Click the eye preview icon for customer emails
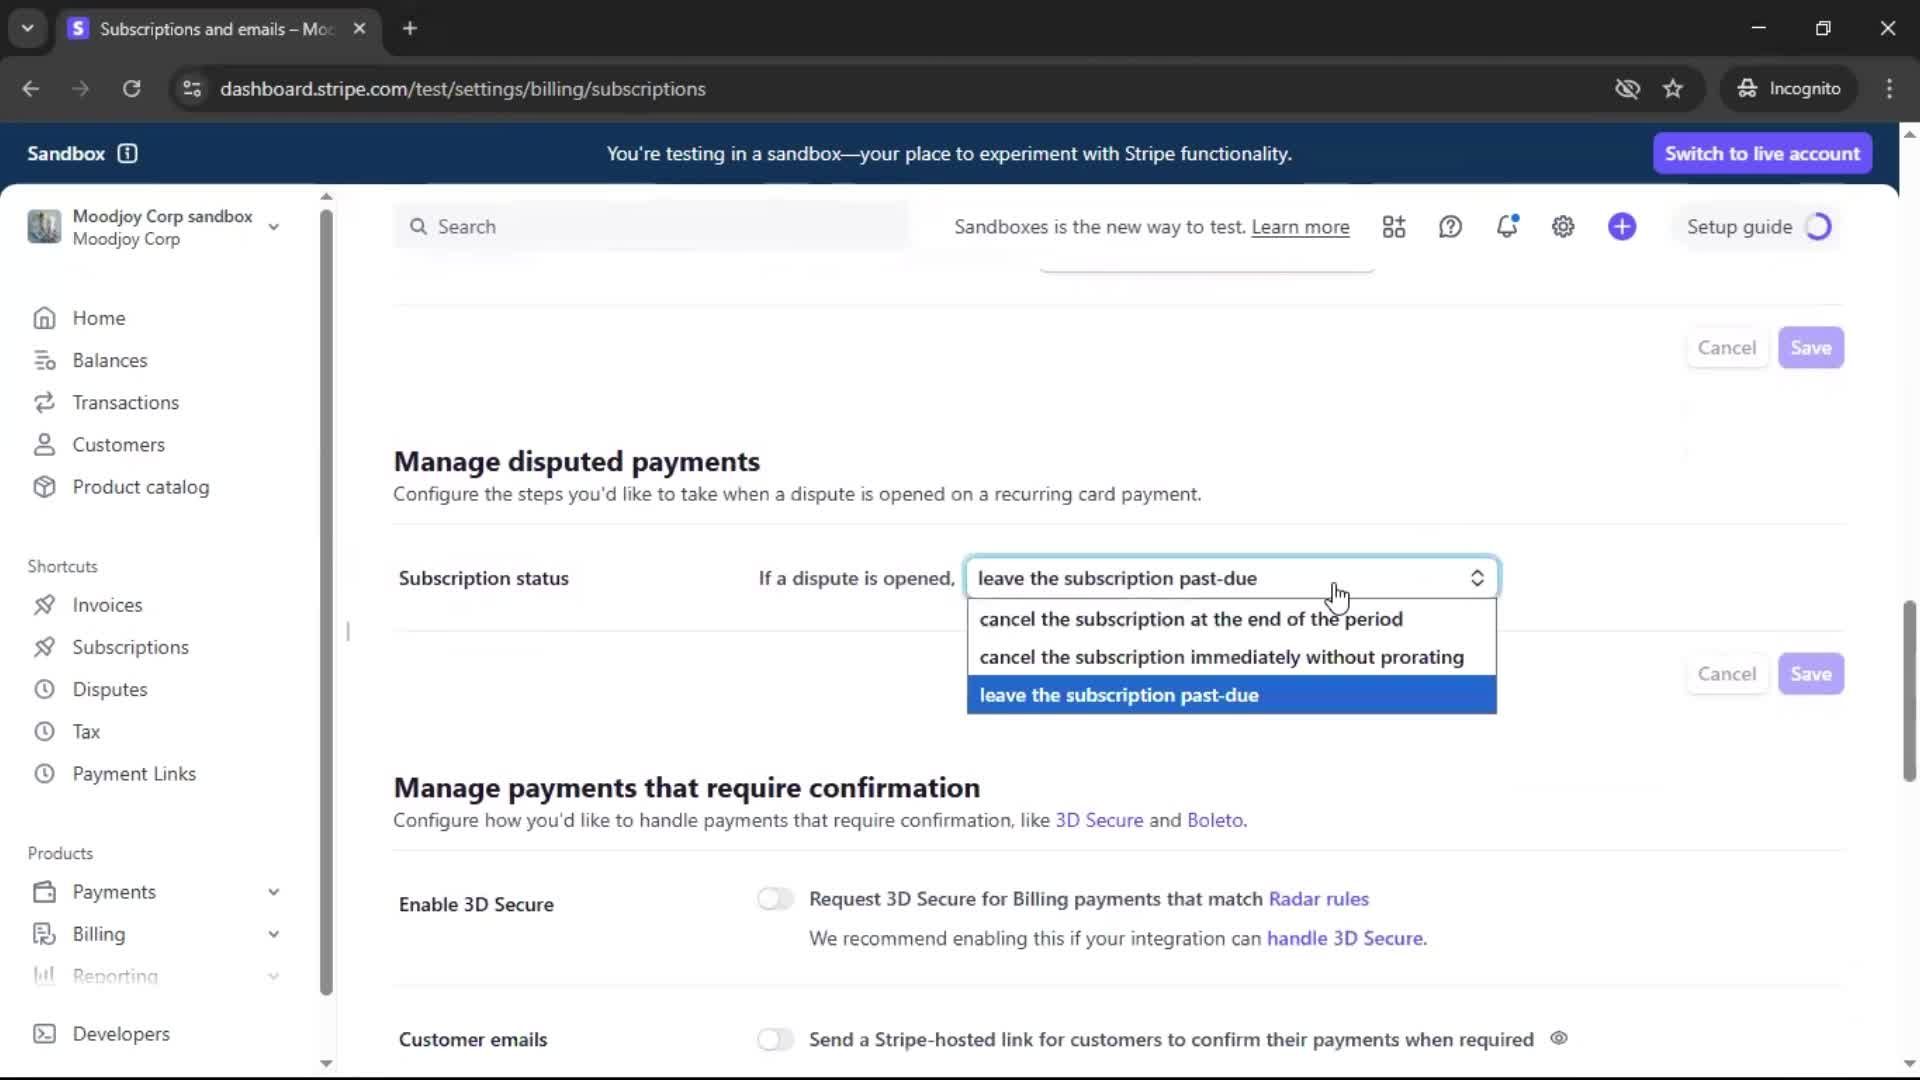The image size is (1920, 1080). point(1558,1038)
